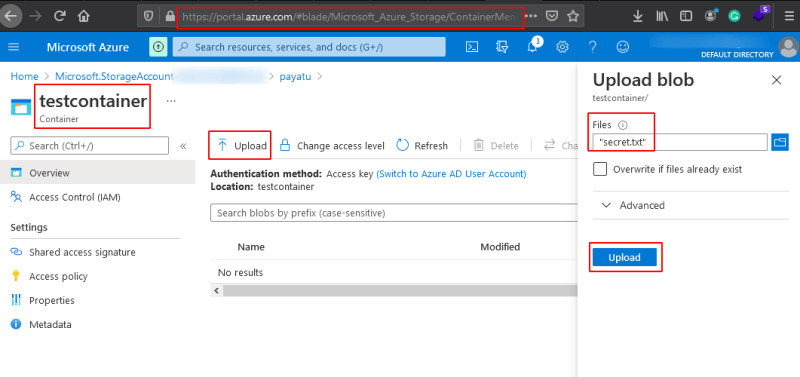Focus the left menu Search (Ctrl+/) box
The image size is (800, 377).
(x=90, y=146)
